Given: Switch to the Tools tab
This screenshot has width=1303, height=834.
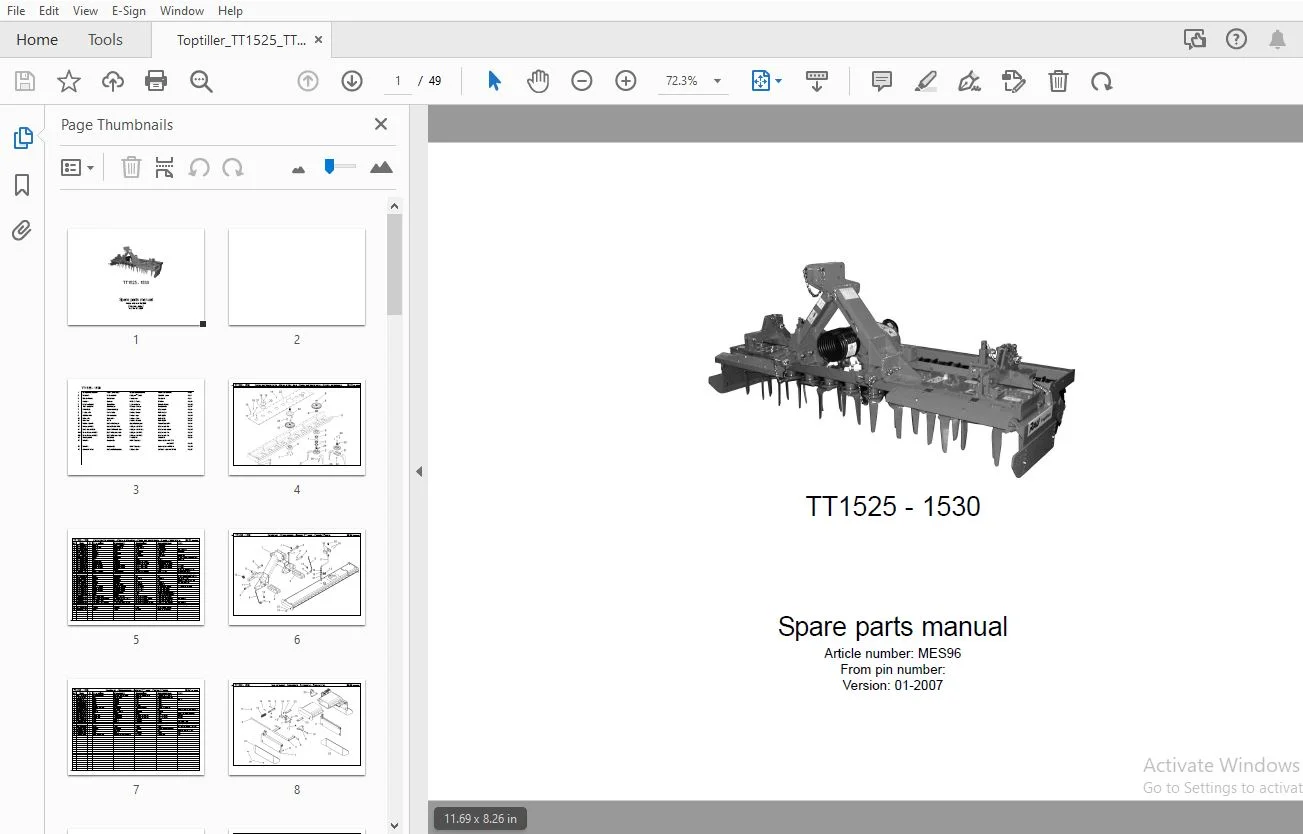Looking at the screenshot, I should 105,40.
